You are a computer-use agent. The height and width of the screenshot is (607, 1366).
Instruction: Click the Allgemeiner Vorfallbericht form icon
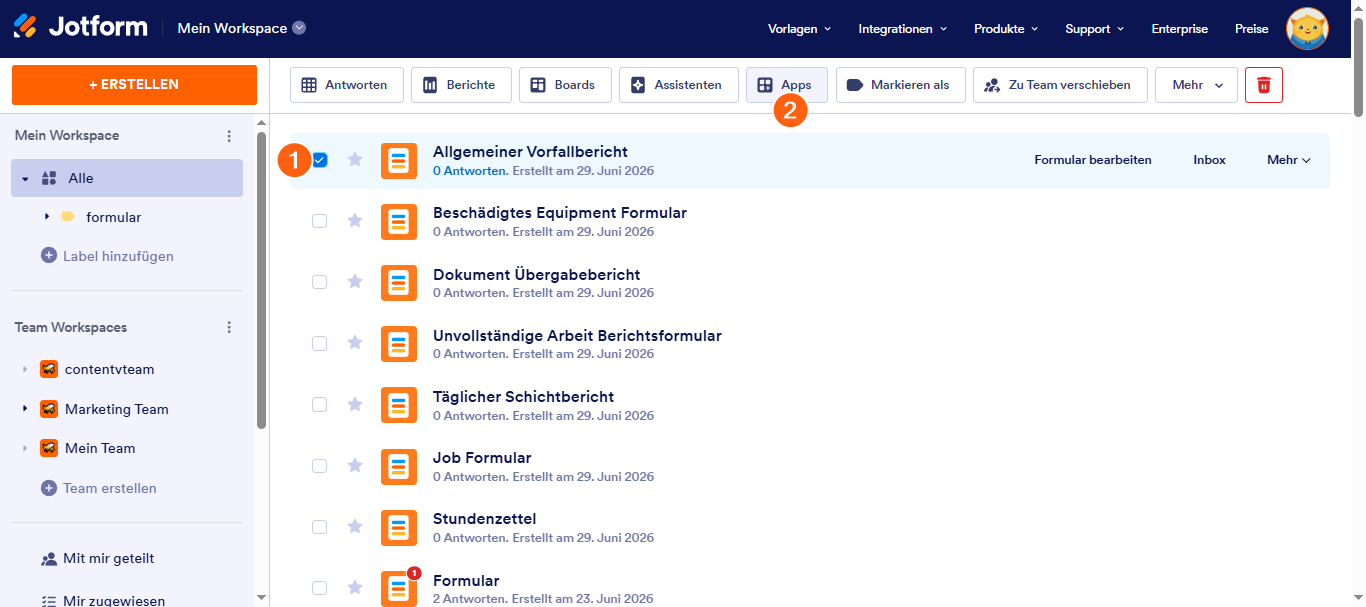click(x=399, y=161)
